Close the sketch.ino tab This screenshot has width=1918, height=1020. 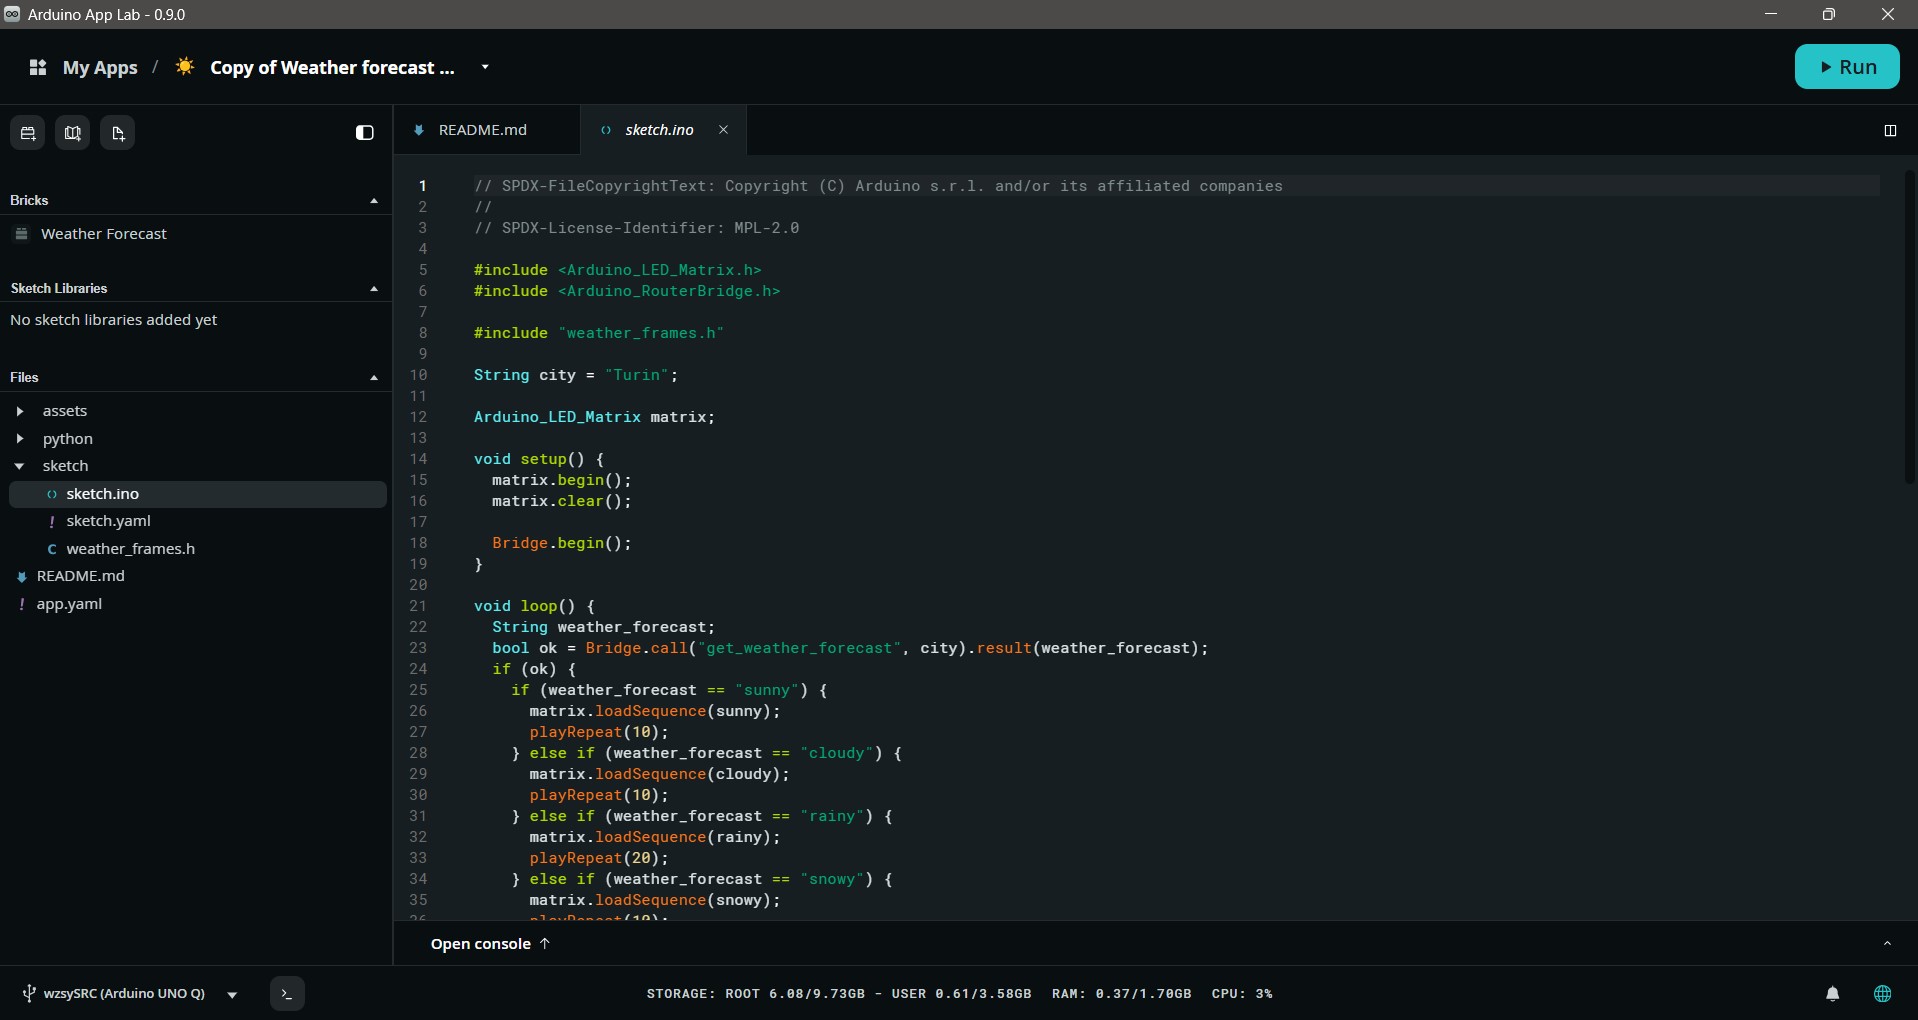click(723, 130)
